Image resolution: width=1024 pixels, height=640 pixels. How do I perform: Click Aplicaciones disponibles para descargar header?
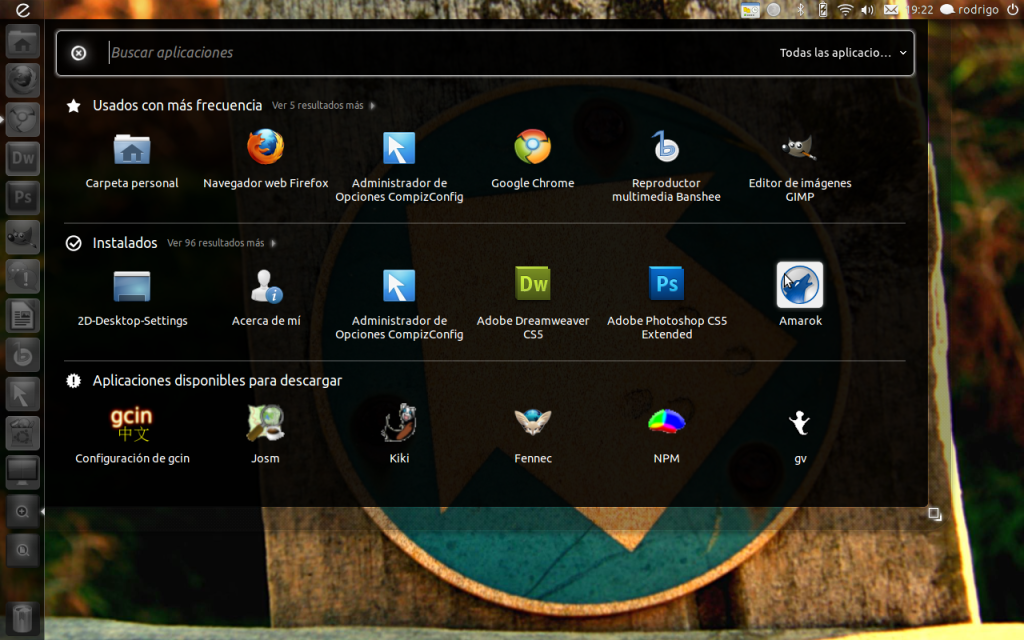[217, 381]
